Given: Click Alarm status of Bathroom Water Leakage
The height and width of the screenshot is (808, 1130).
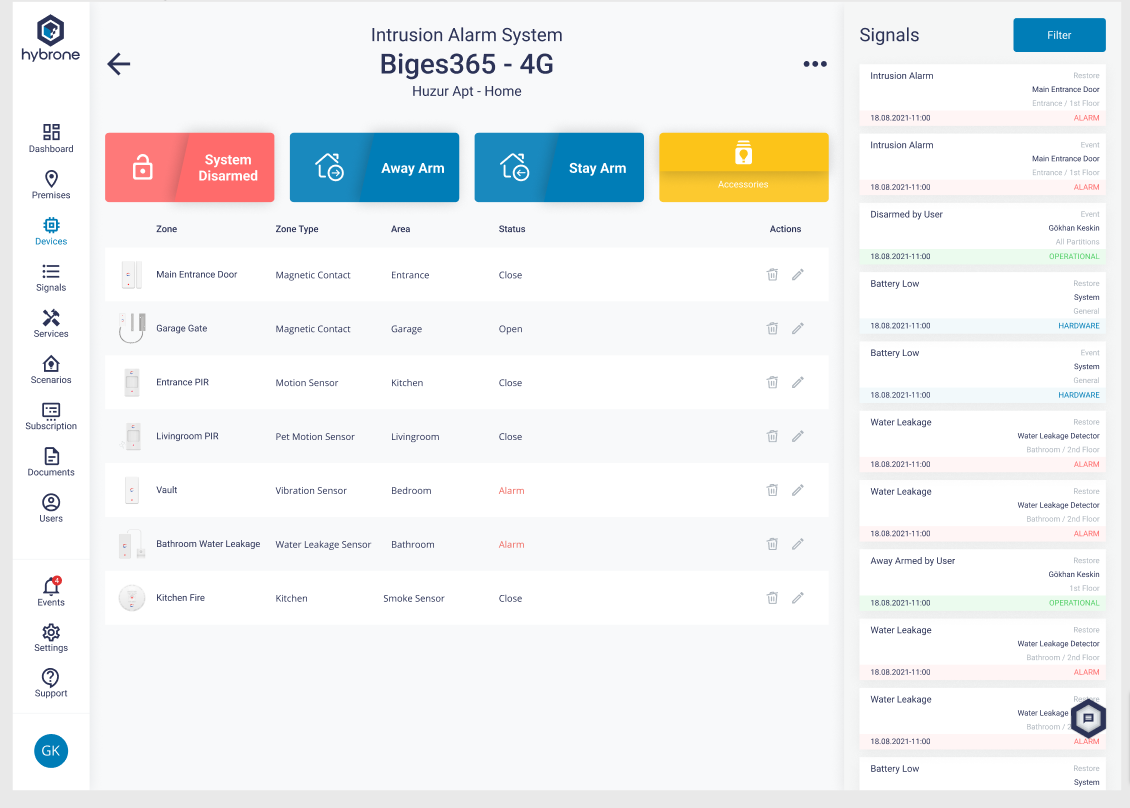Looking at the screenshot, I should (x=512, y=545).
